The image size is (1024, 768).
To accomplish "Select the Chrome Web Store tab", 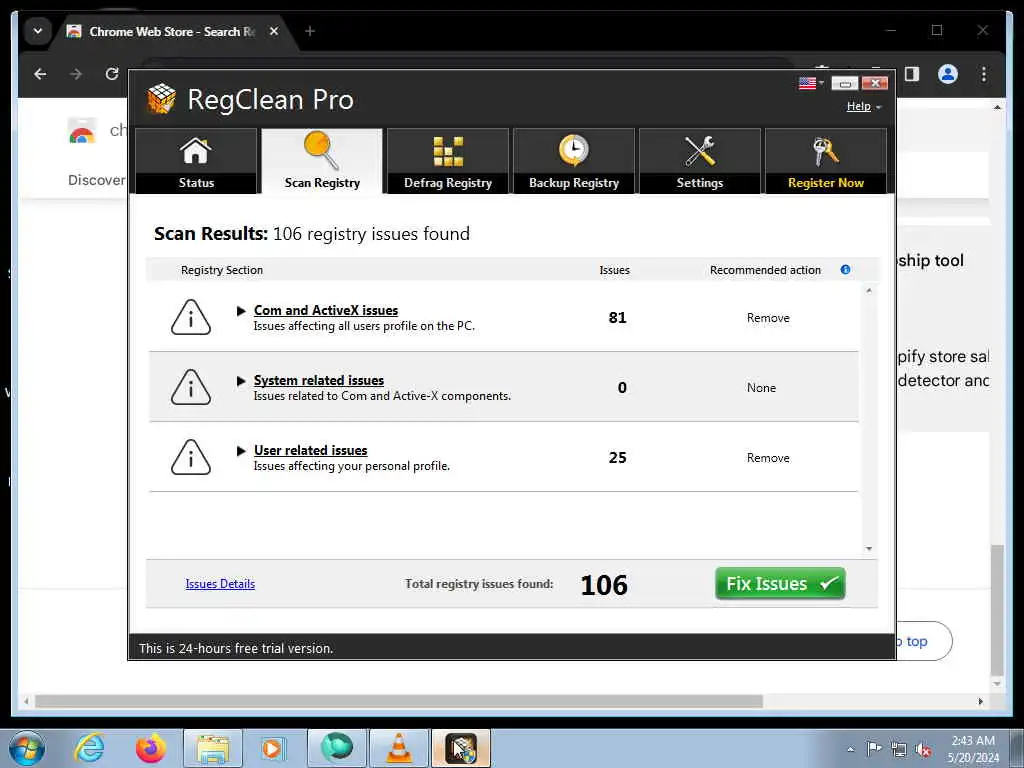I will [x=170, y=31].
